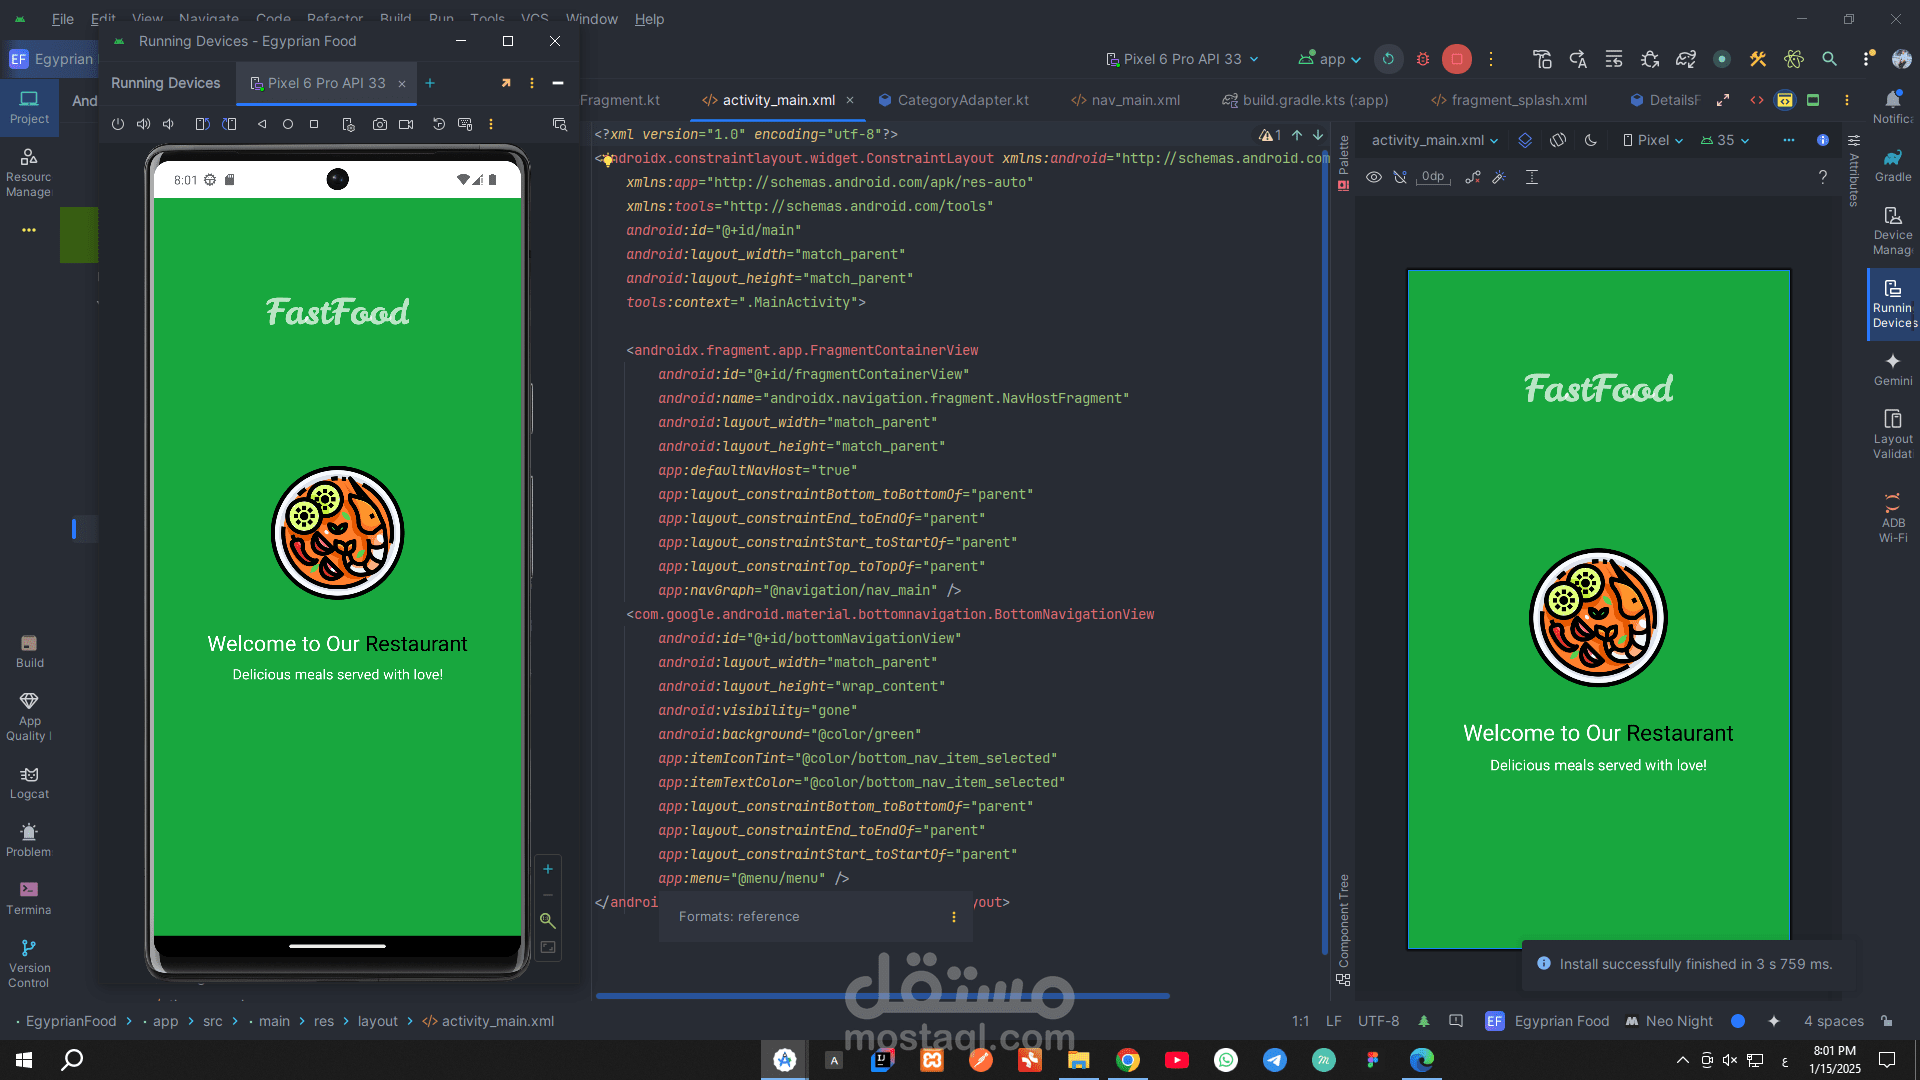1920x1080 pixels.
Task: Click layout breadcrumb in navigation bar
Action: pyautogui.click(x=377, y=1021)
